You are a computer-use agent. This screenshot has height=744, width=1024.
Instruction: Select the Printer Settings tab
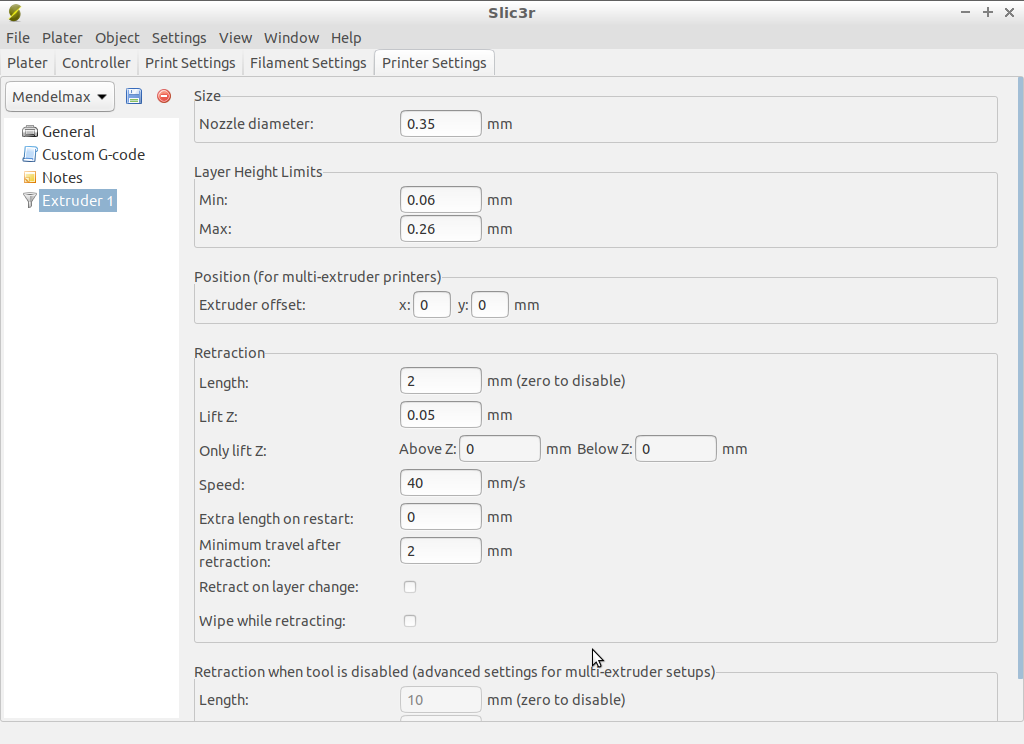pos(434,63)
